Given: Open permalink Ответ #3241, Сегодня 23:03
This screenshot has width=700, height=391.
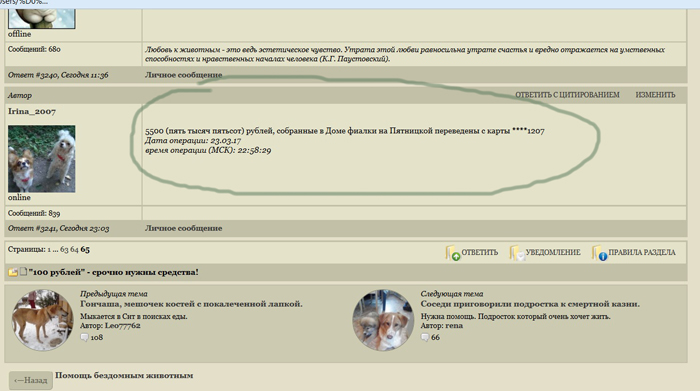Looking at the screenshot, I should [58, 228].
